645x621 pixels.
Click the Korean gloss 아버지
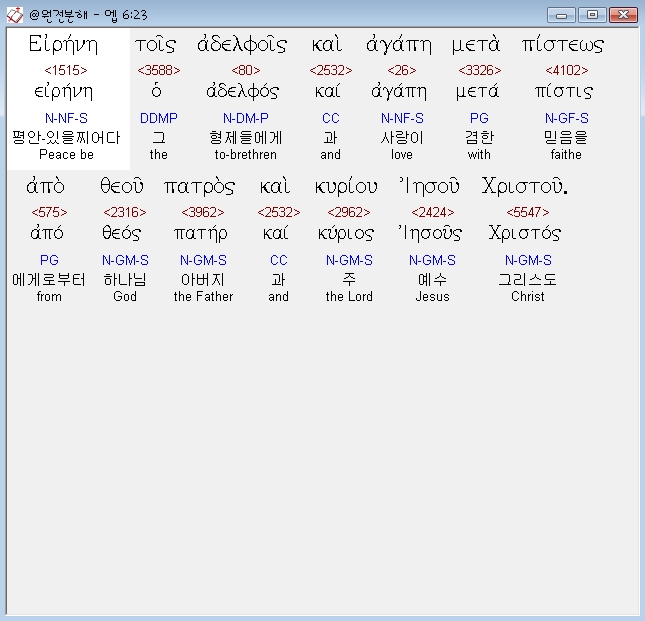(x=203, y=280)
